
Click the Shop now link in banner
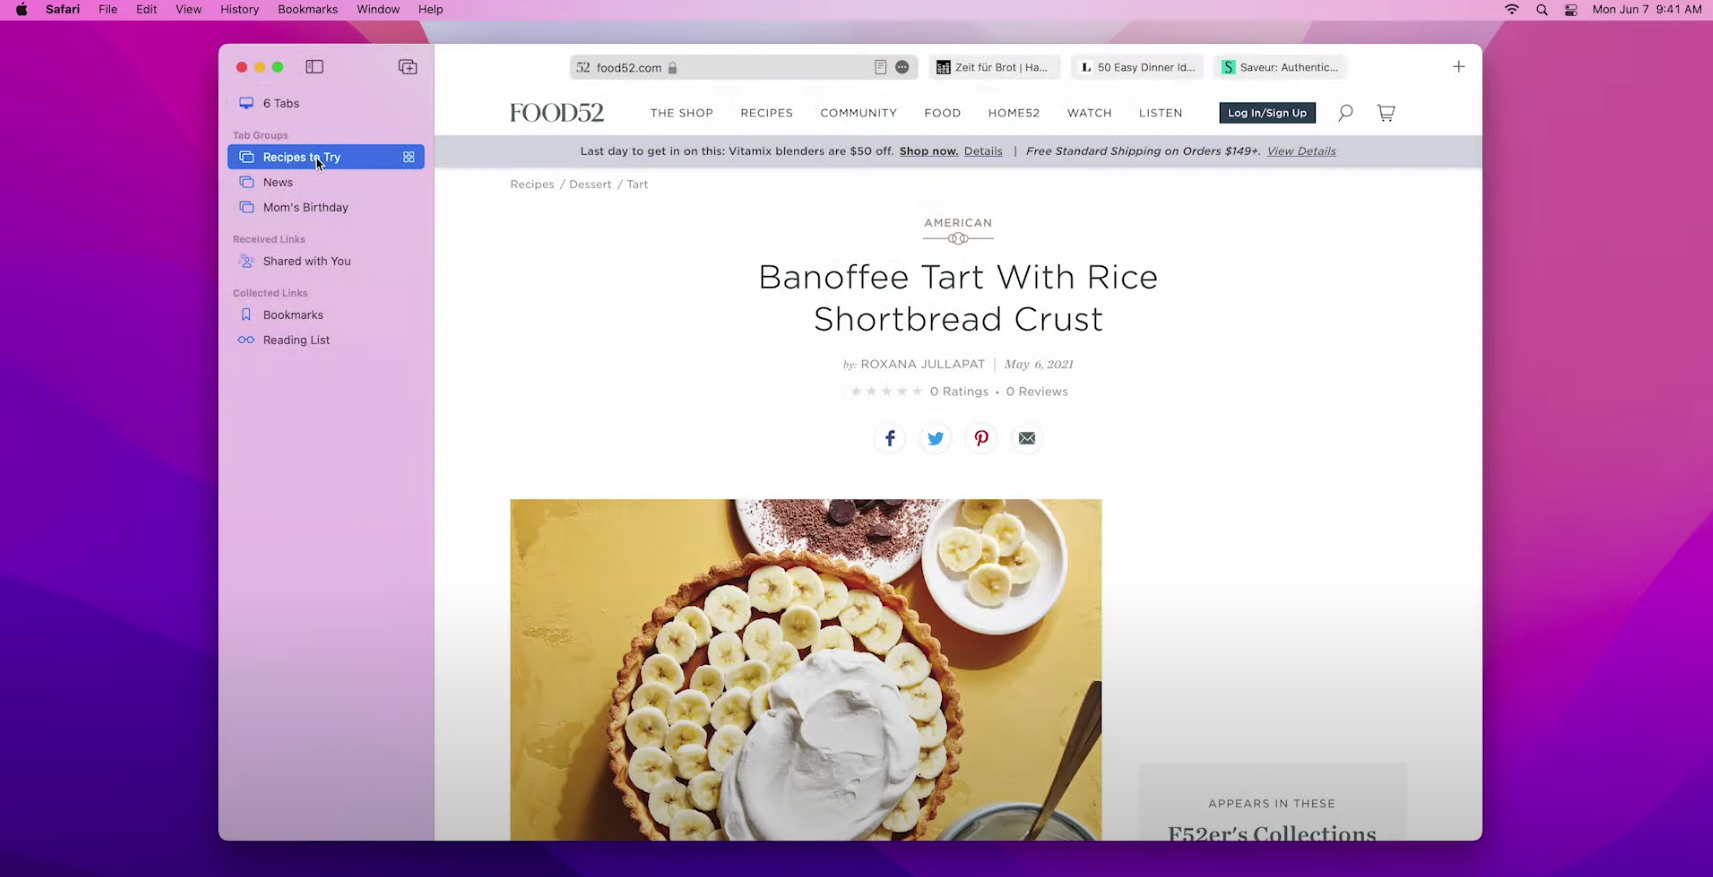[928, 151]
